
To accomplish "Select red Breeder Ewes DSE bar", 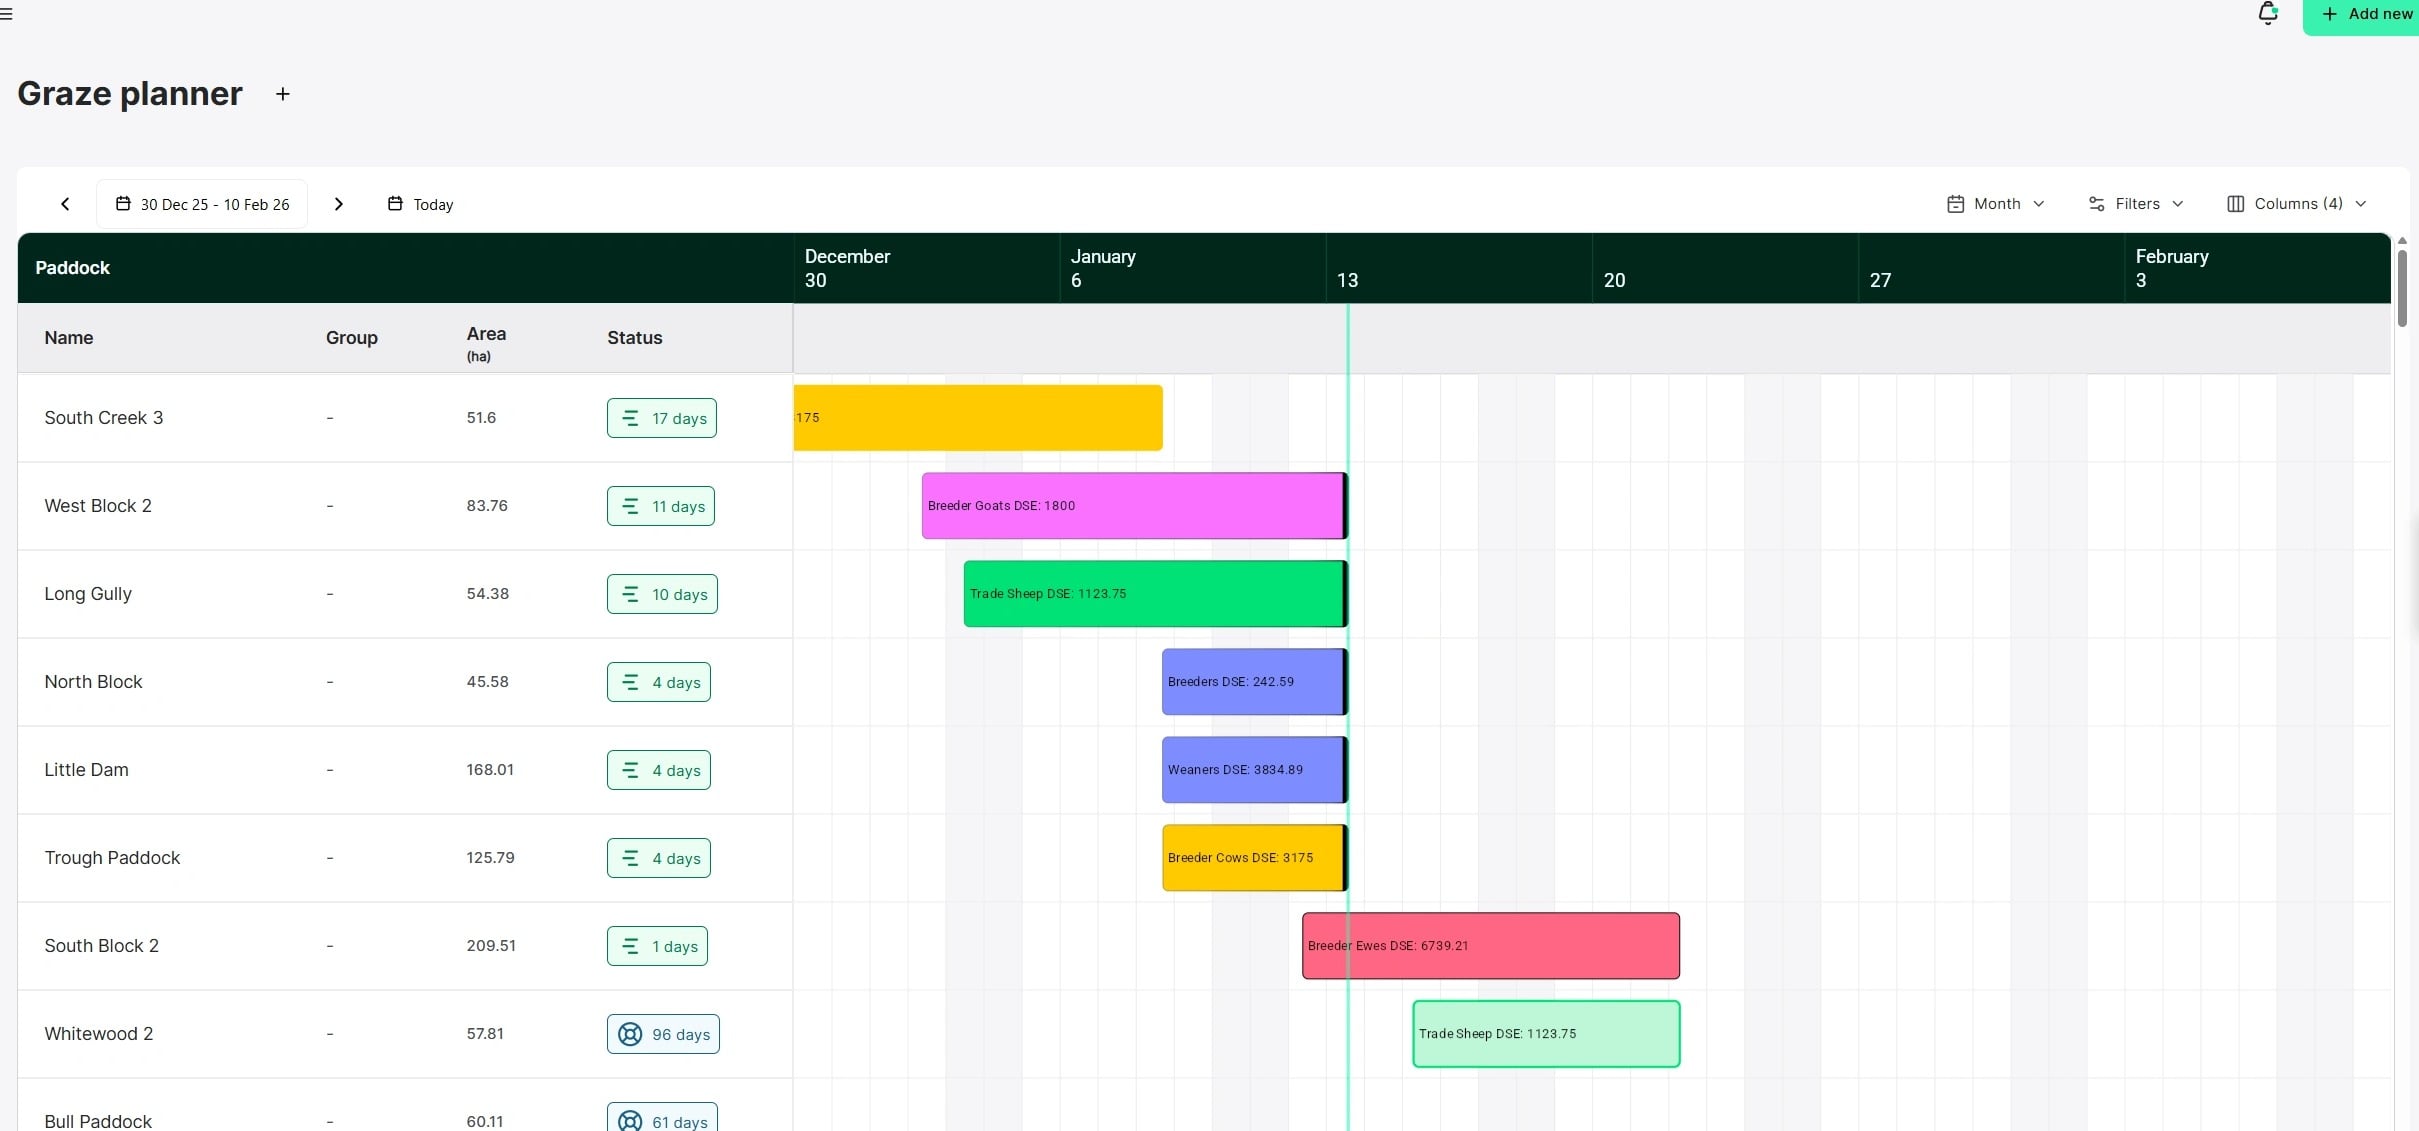I will [1490, 946].
